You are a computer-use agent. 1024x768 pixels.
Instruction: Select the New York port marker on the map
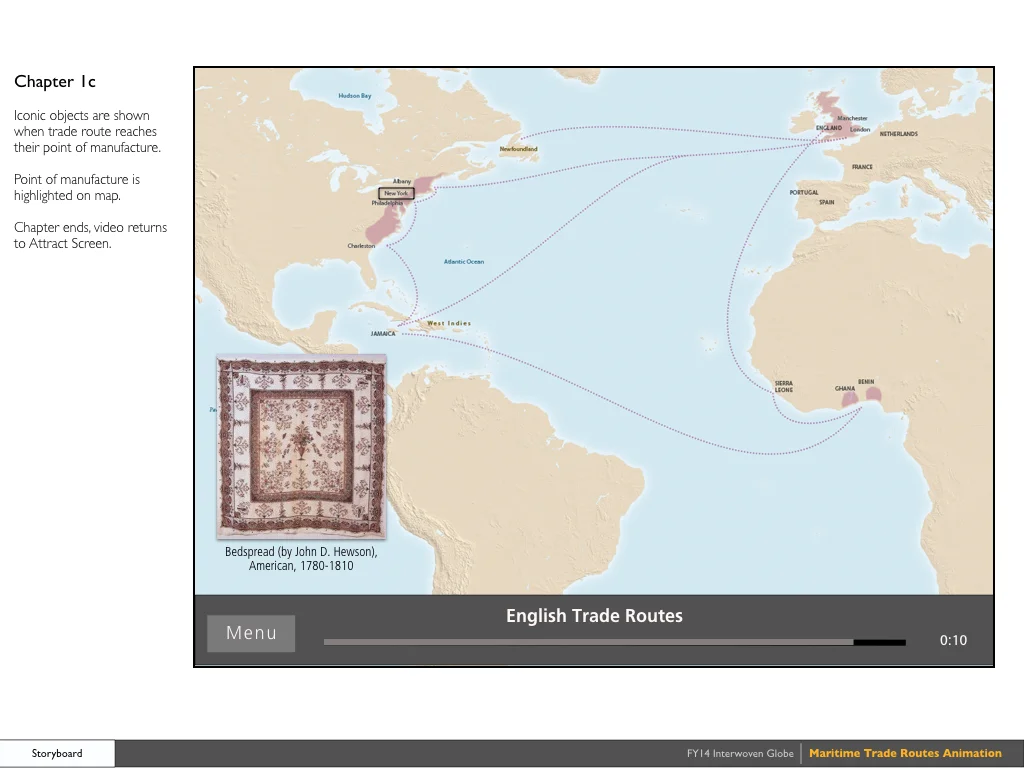click(398, 193)
